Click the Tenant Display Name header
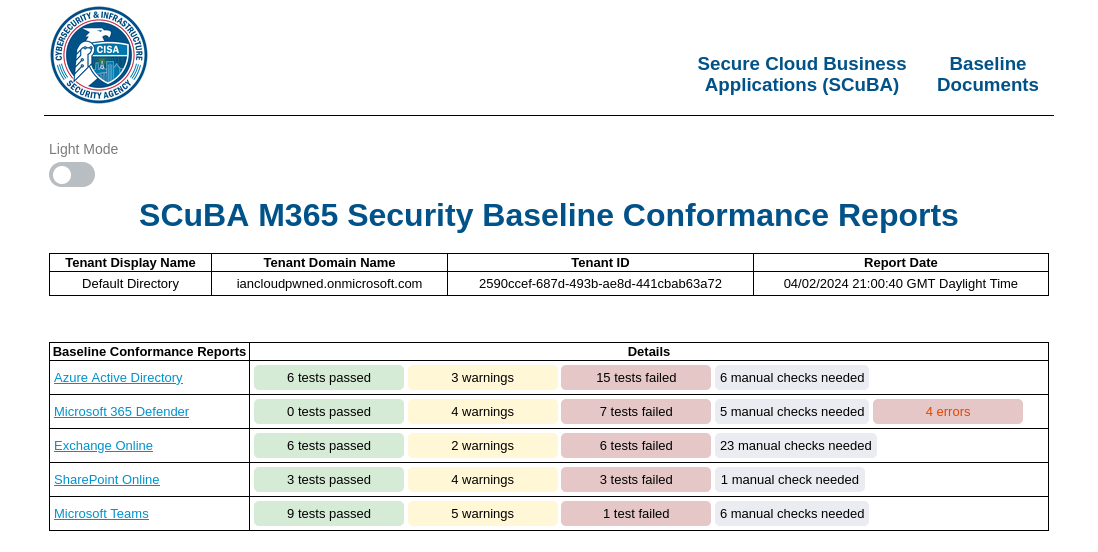Image resolution: width=1098 pixels, height=552 pixels. 130,263
